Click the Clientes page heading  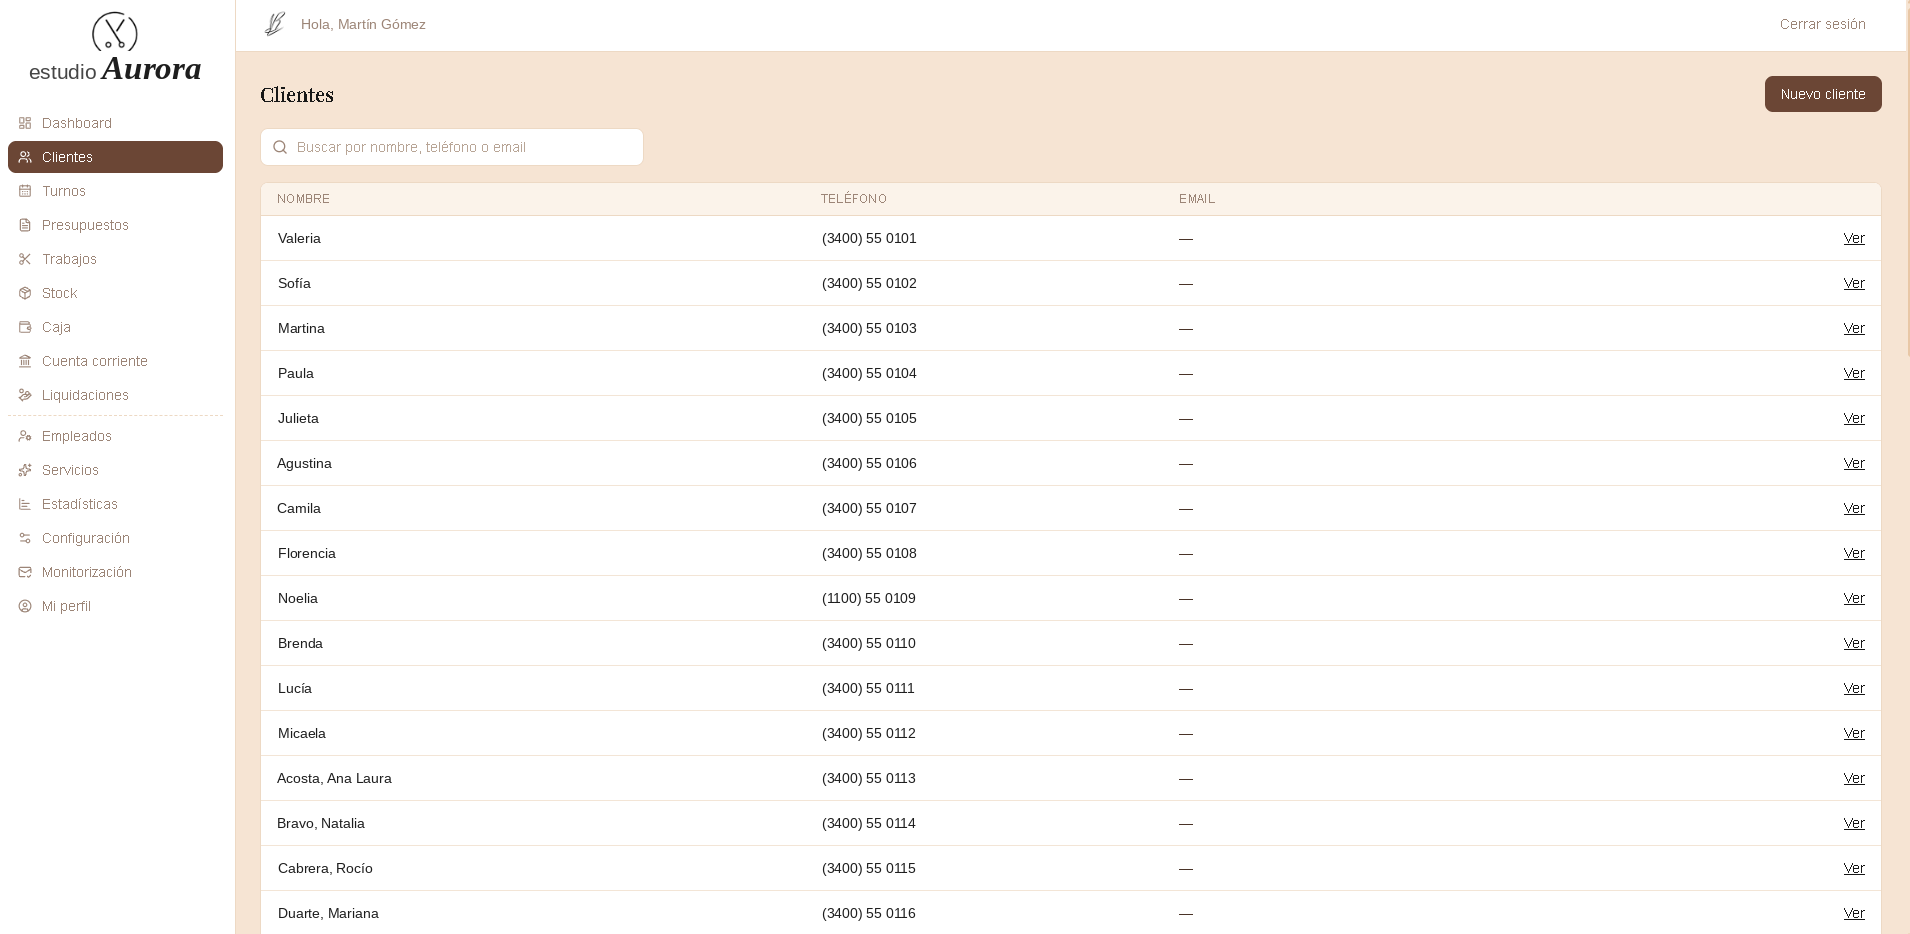[x=297, y=95]
